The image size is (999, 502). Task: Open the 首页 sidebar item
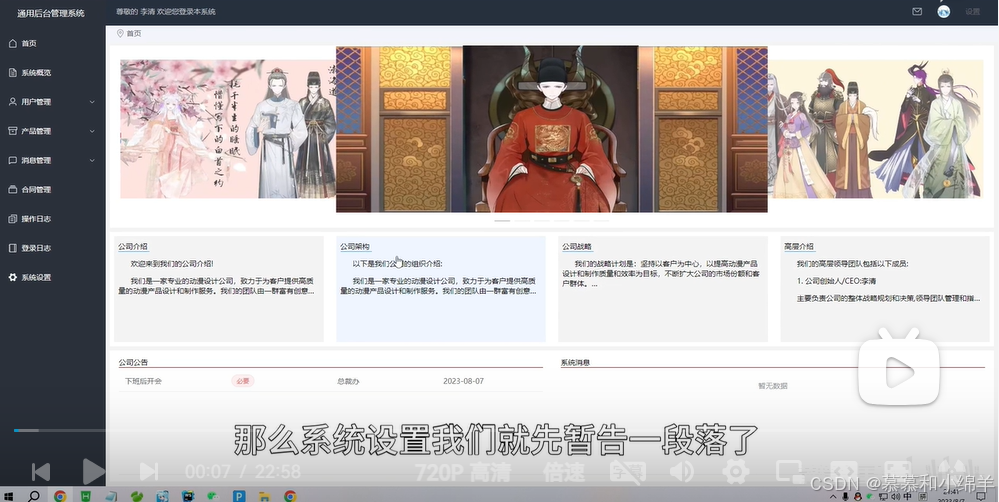52,43
